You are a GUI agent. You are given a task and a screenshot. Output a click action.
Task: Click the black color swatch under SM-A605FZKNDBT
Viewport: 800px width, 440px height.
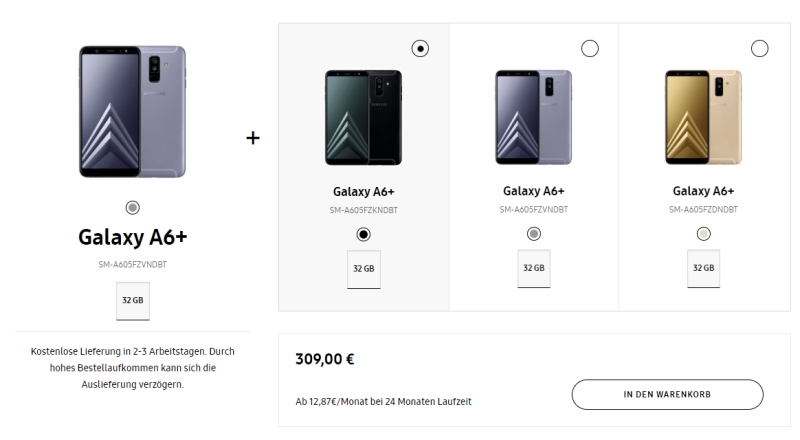point(364,233)
